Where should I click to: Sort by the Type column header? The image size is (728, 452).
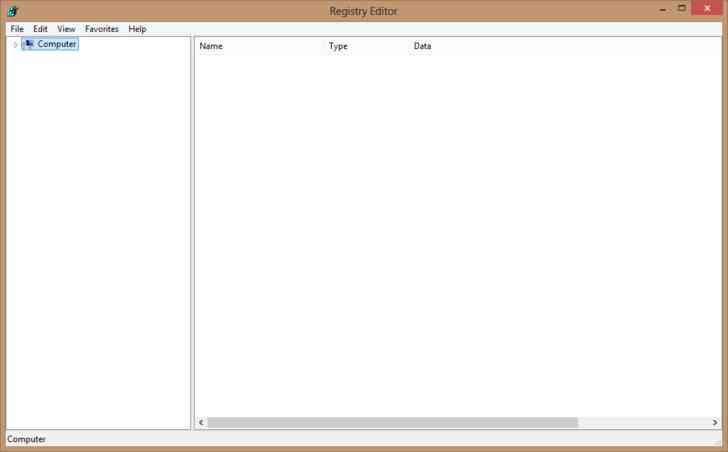365,46
